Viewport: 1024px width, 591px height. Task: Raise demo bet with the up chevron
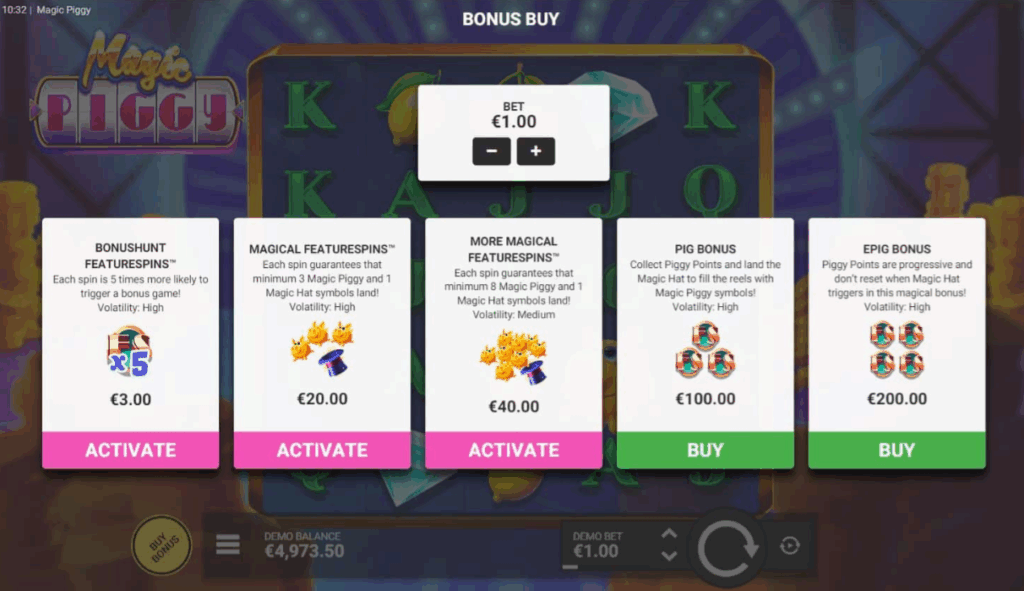pos(669,534)
